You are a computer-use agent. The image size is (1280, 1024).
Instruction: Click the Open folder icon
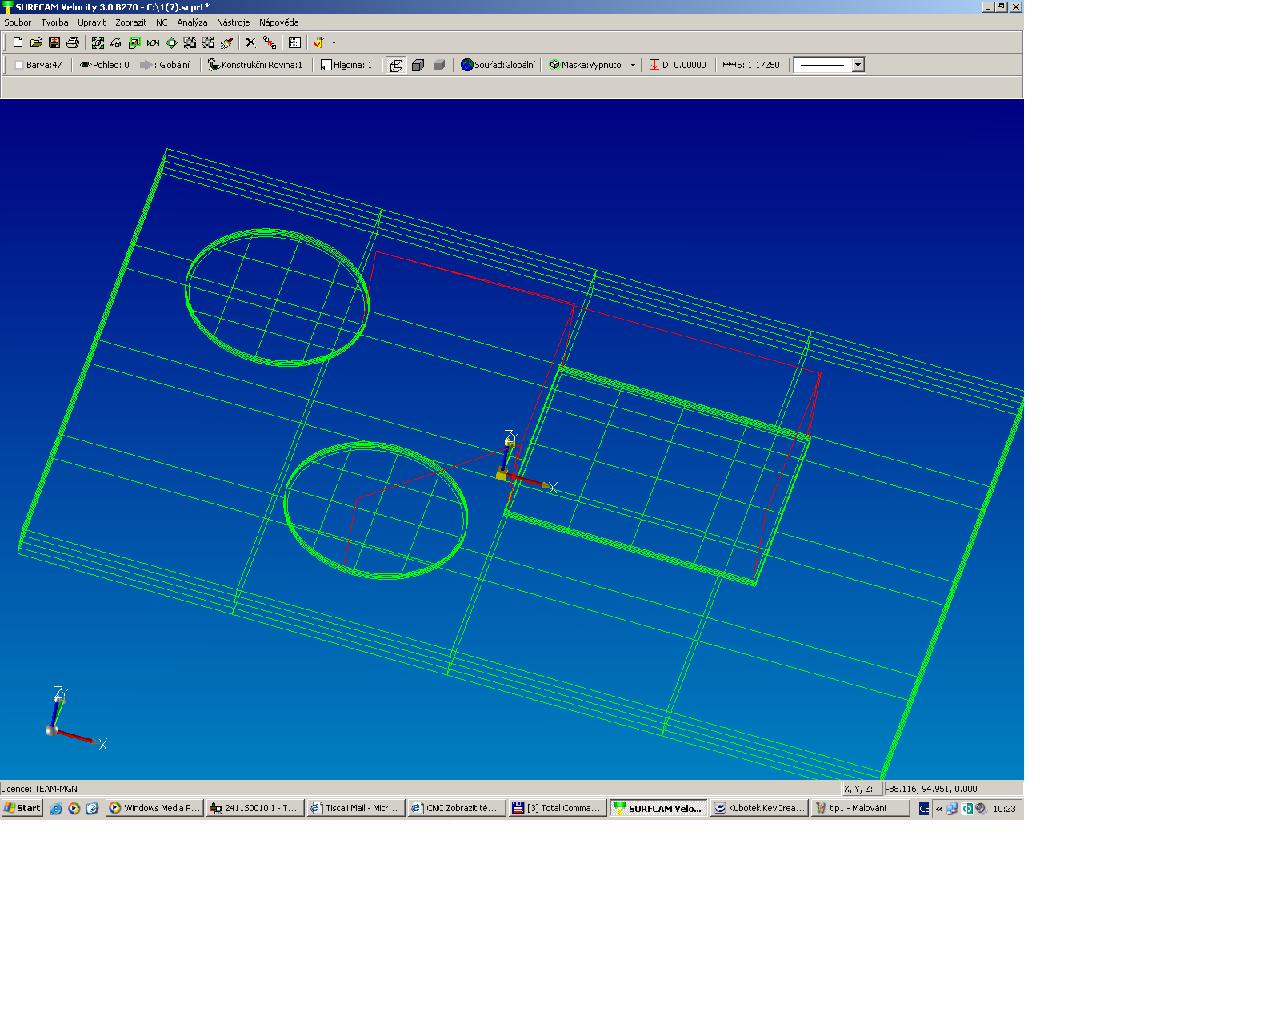click(x=36, y=42)
